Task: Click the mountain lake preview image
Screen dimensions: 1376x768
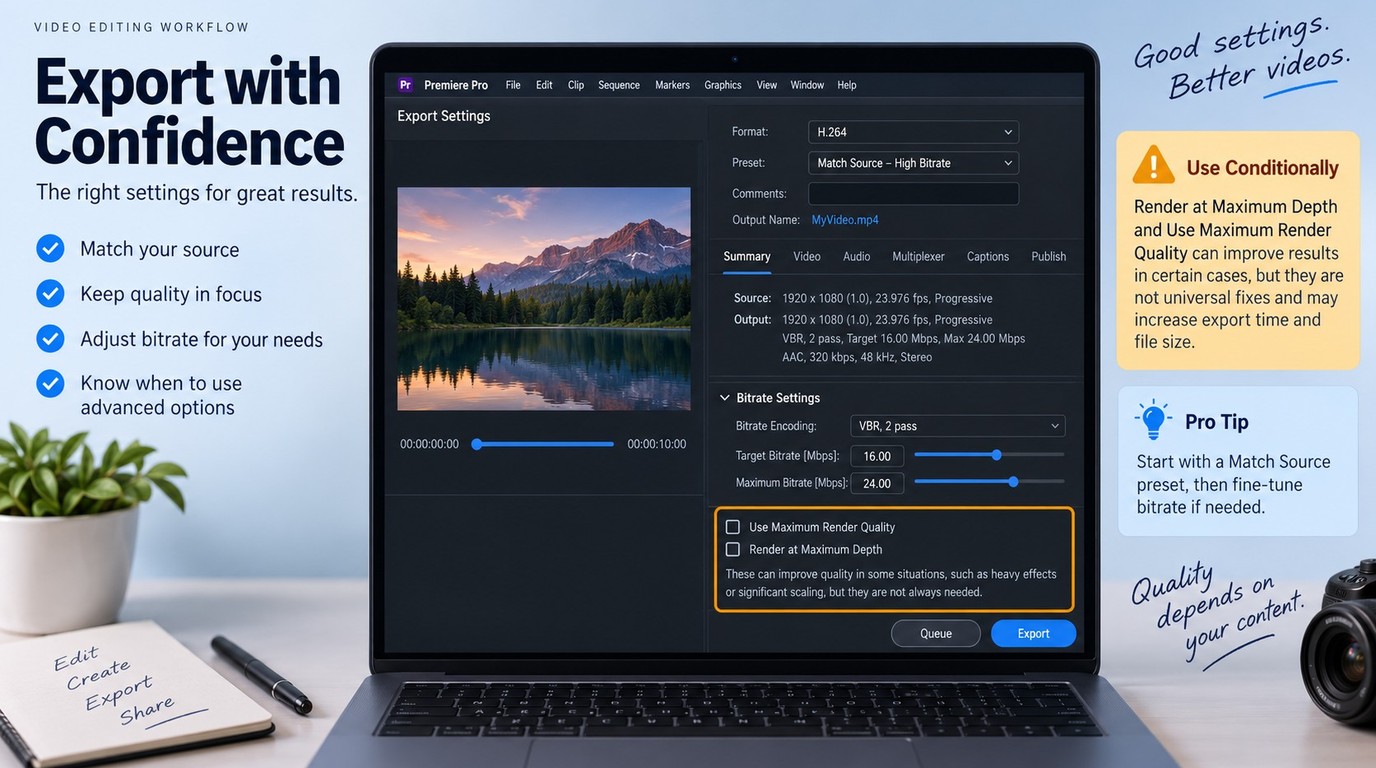Action: click(544, 299)
